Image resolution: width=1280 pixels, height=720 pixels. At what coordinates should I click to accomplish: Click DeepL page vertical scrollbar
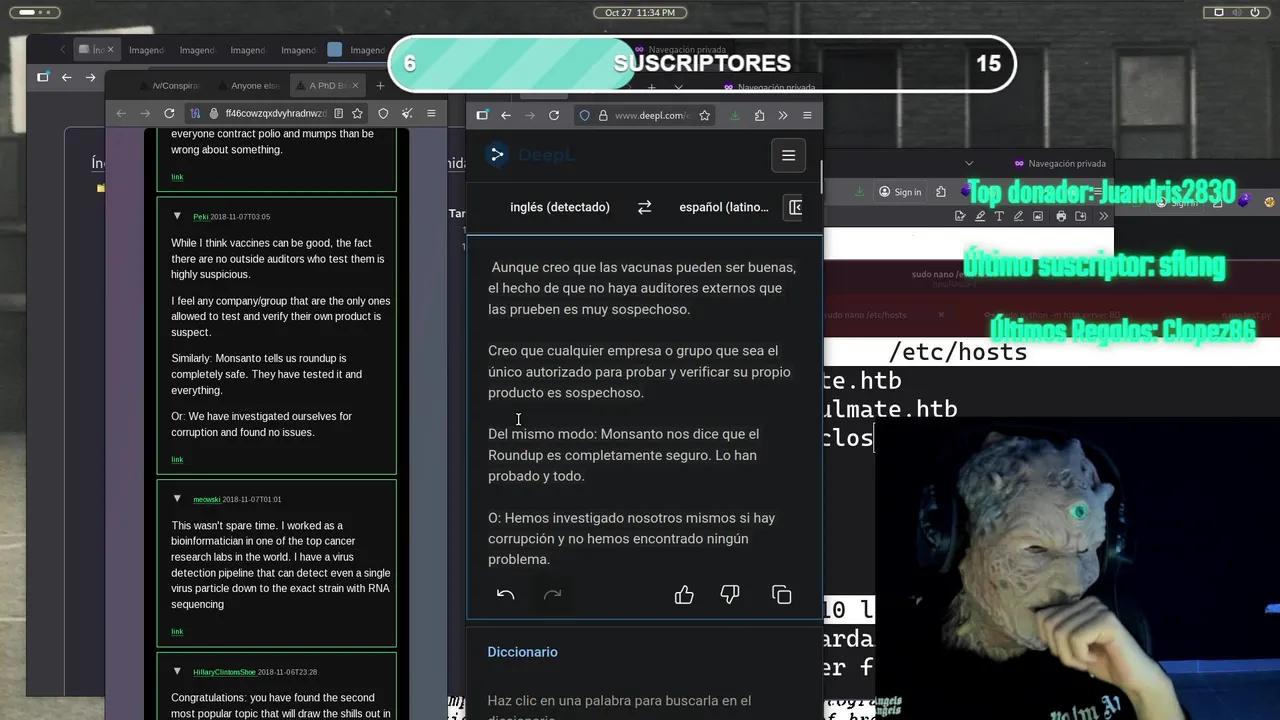[822, 176]
